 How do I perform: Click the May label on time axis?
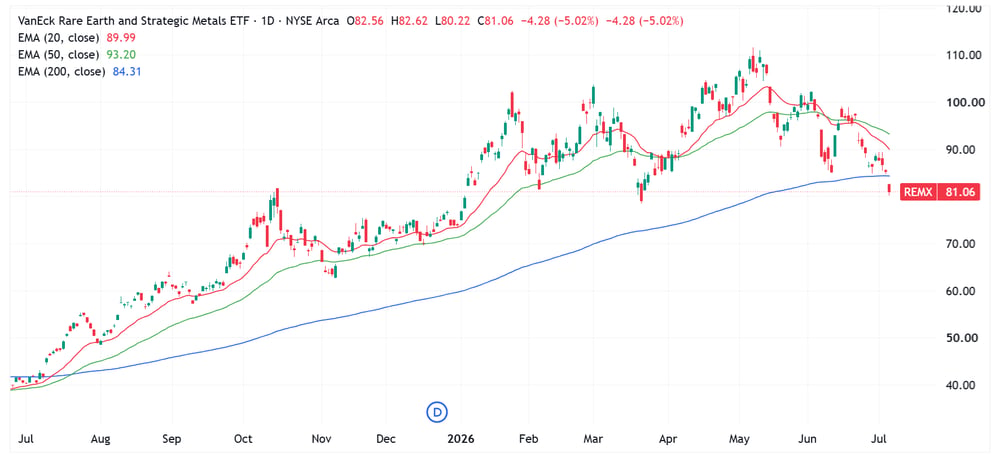pyautogui.click(x=739, y=439)
